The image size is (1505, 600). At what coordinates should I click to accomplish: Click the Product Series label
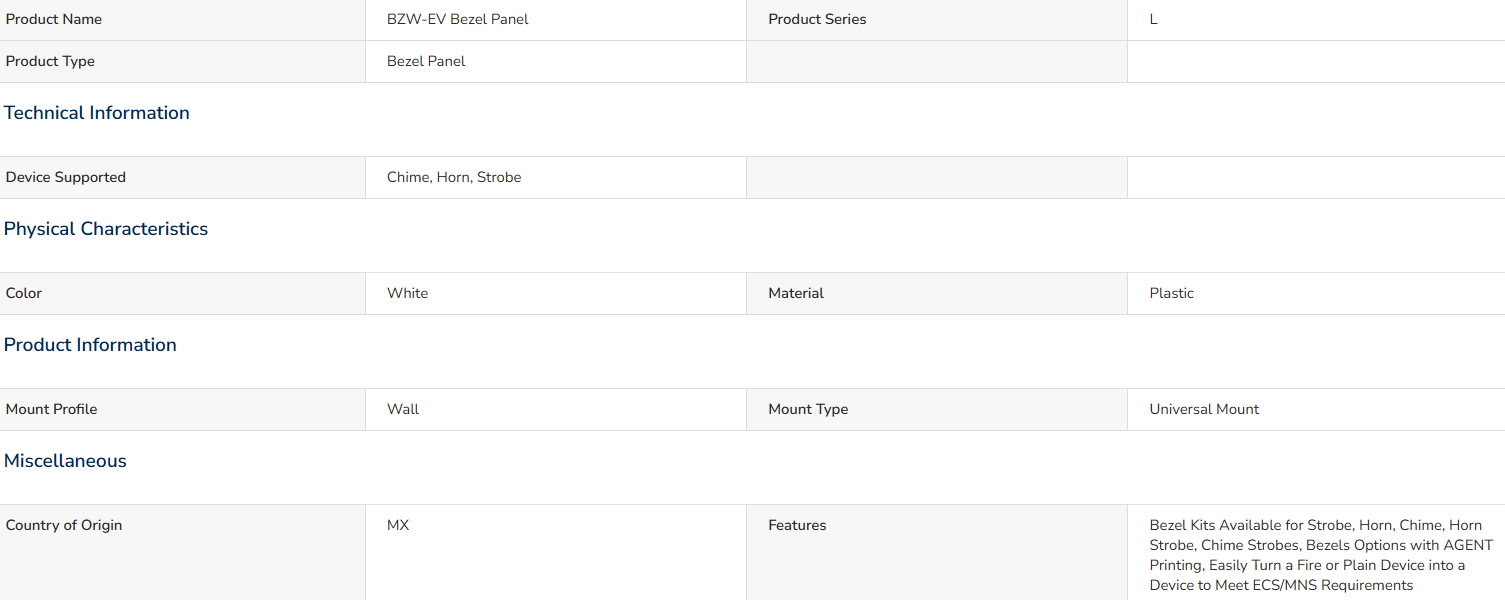[x=817, y=19]
